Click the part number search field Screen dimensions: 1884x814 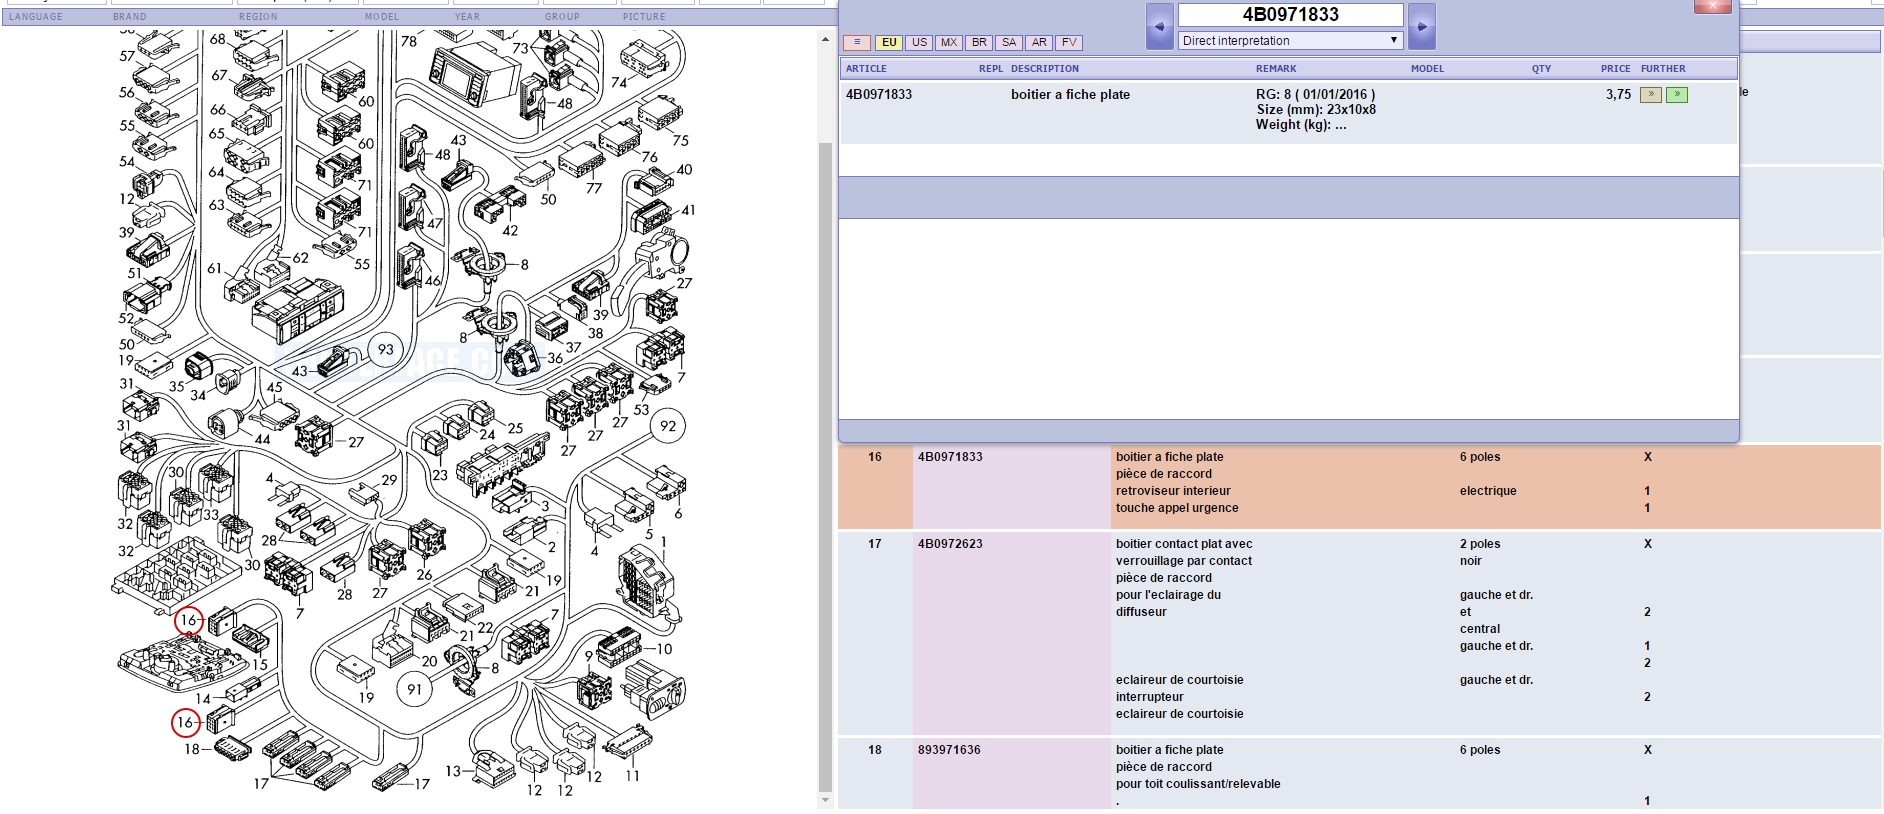[1290, 15]
